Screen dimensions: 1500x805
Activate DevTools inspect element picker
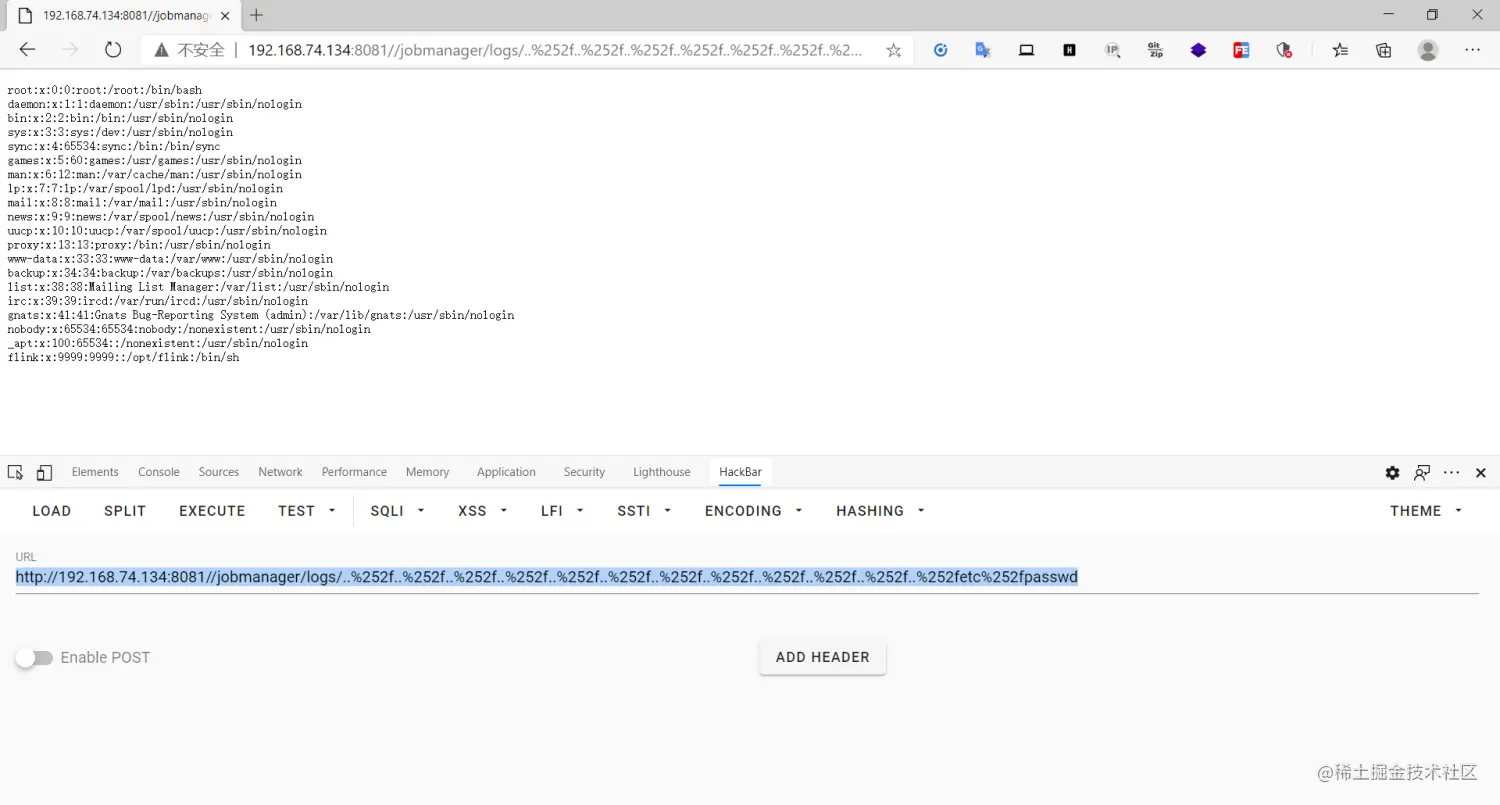15,472
